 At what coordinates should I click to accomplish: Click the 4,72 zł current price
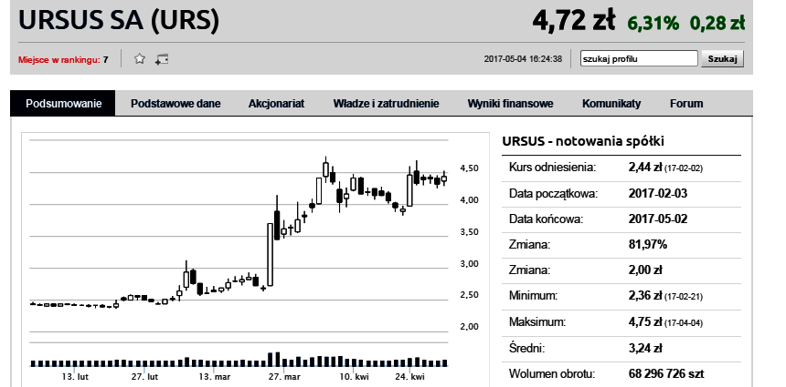tap(573, 21)
